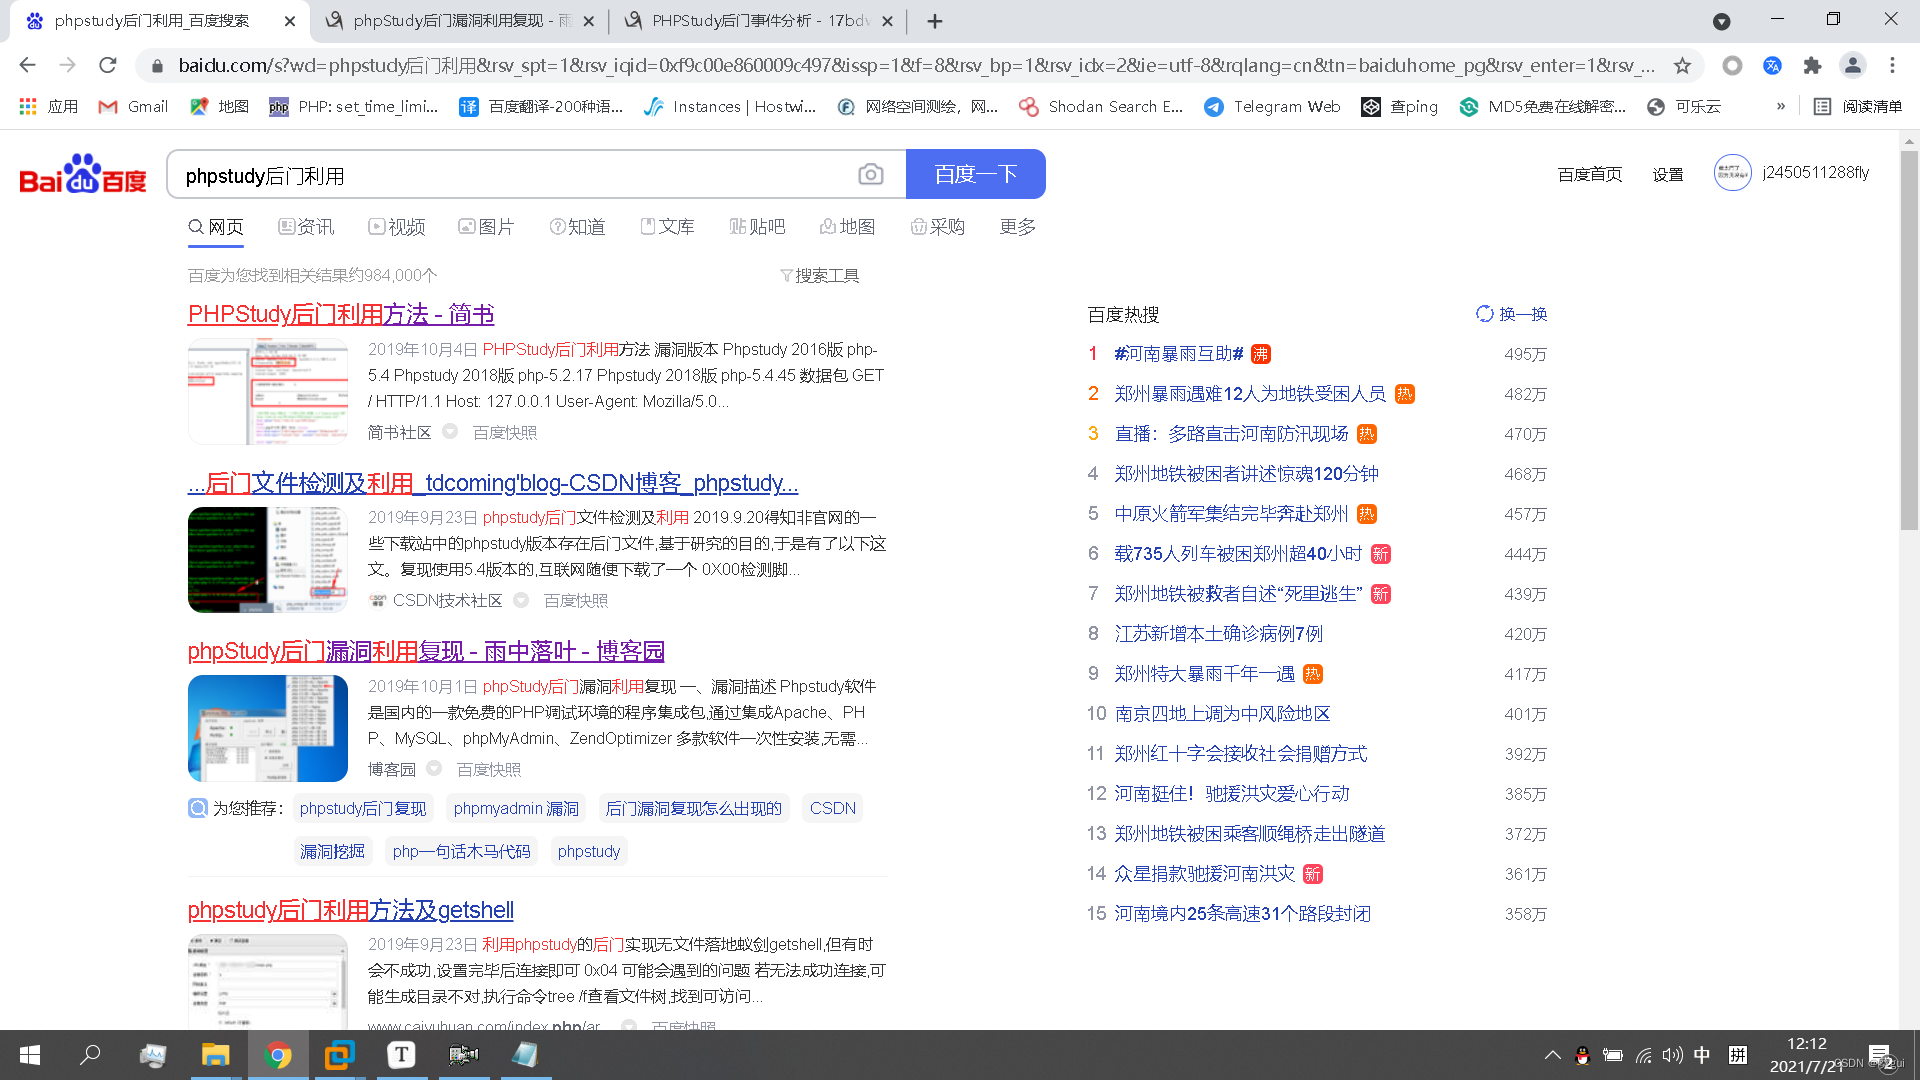Click Chrome icon in taskbar
The width and height of the screenshot is (1920, 1080).
coord(278,1055)
